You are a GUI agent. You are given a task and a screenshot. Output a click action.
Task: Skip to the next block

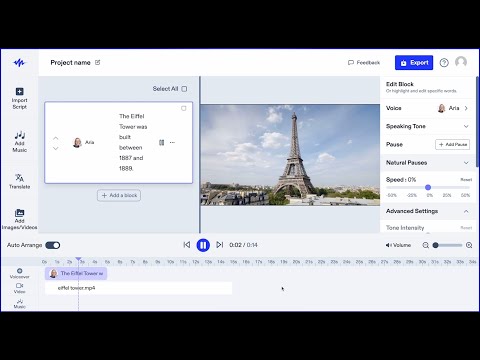[219, 245]
